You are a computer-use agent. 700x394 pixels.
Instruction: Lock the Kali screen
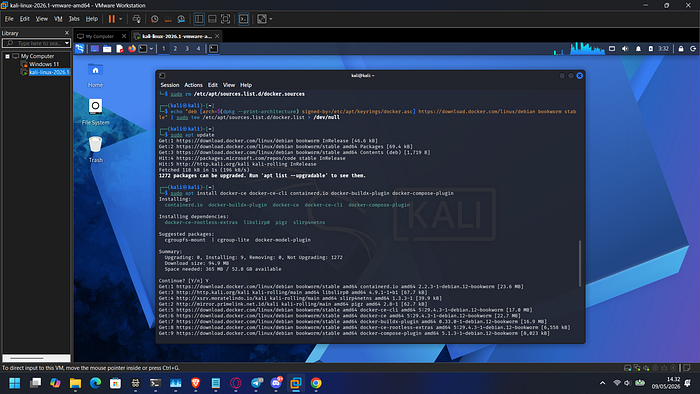(x=681, y=49)
